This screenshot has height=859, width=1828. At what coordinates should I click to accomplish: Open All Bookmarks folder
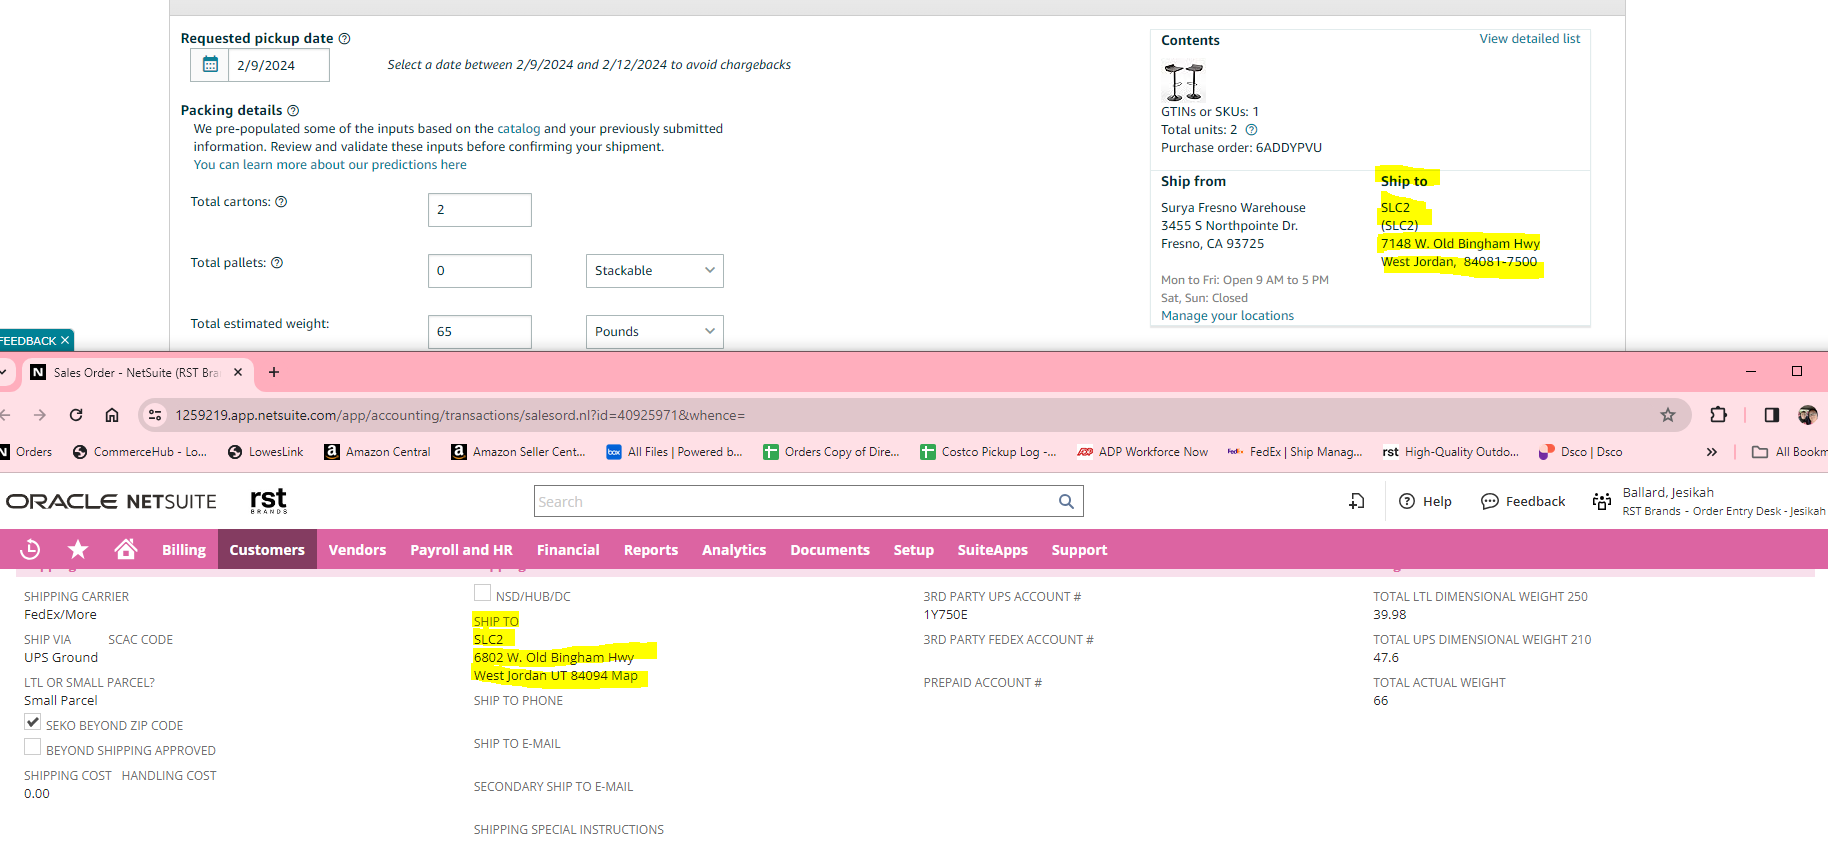point(1790,452)
